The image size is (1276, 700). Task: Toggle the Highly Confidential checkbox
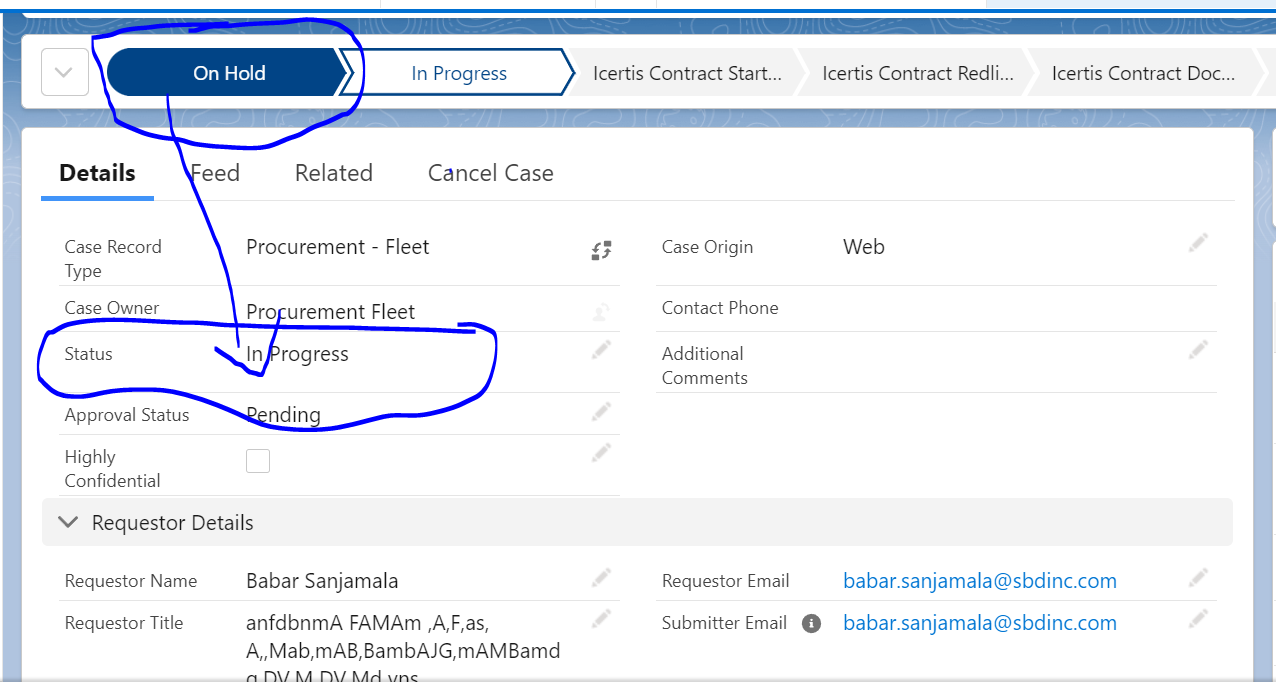pos(258,461)
